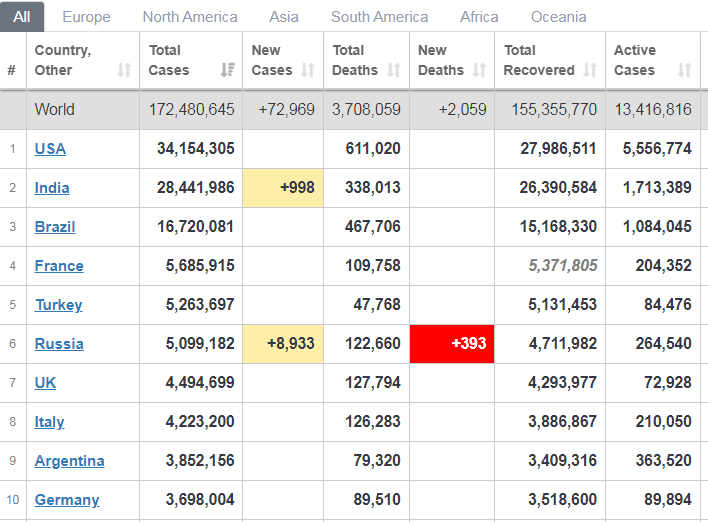
Task: Open the Russia country link
Action: pos(59,344)
